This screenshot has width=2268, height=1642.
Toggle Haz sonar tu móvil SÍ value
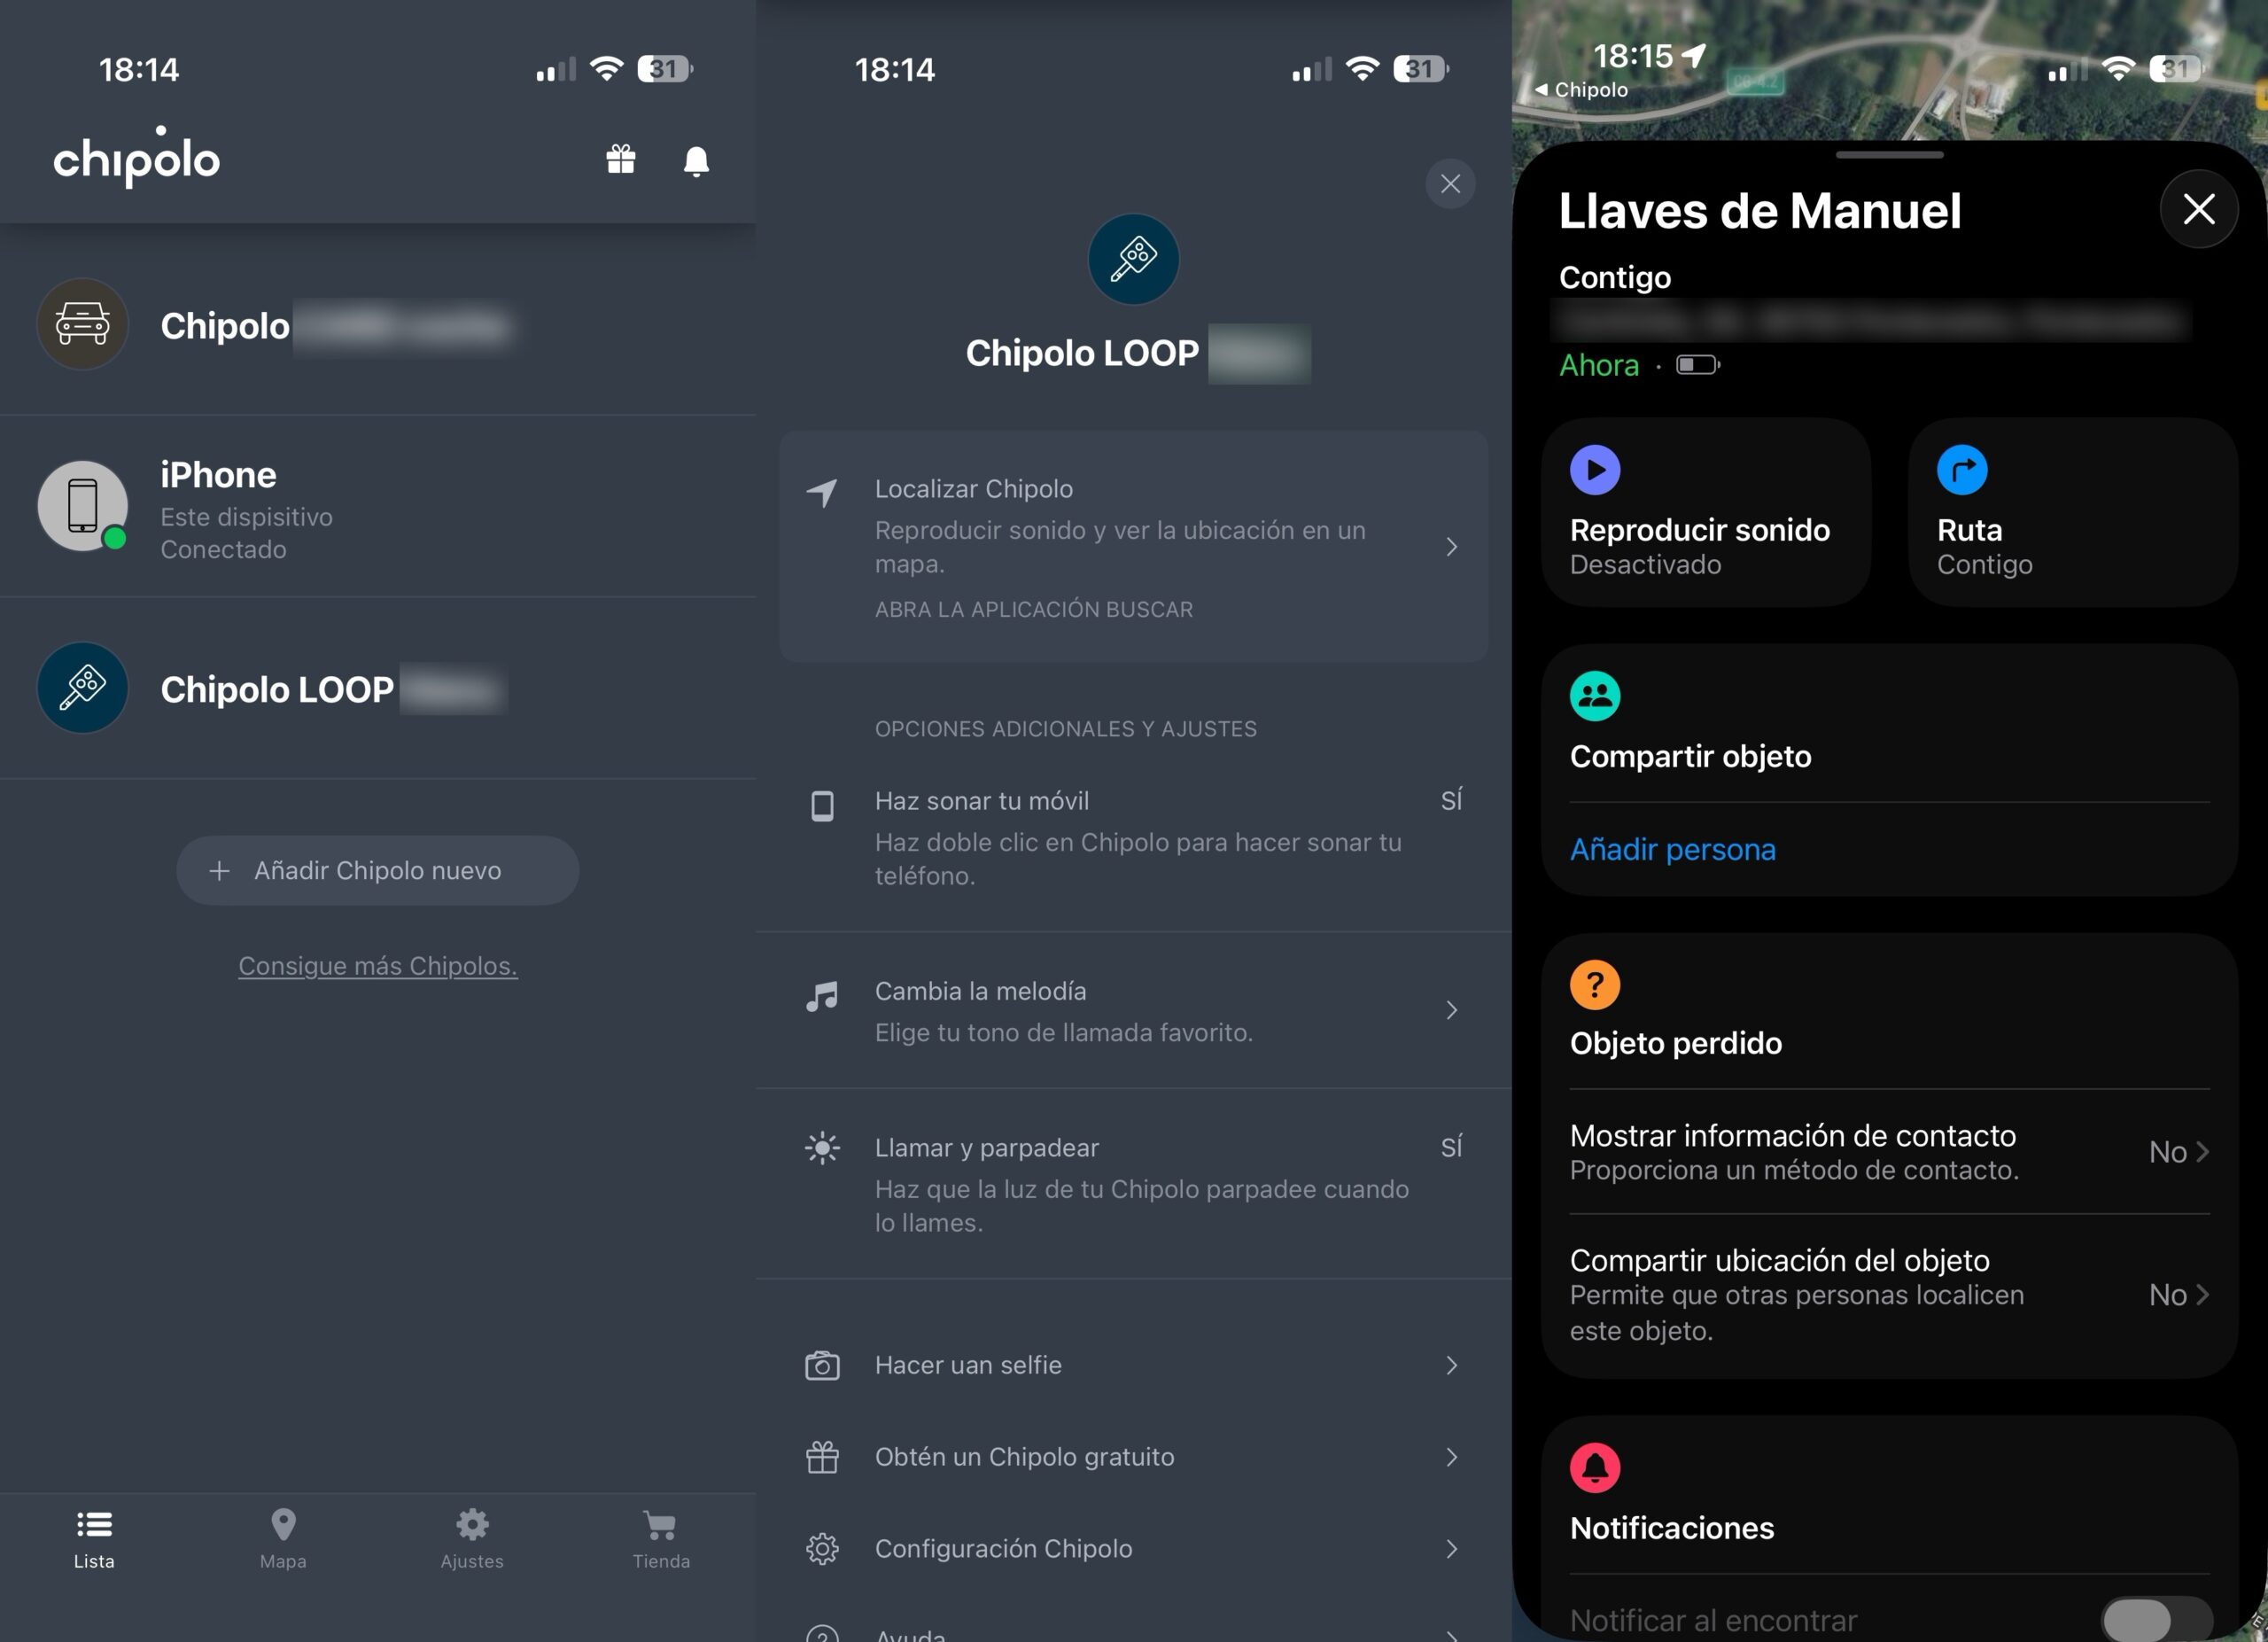click(x=1452, y=800)
